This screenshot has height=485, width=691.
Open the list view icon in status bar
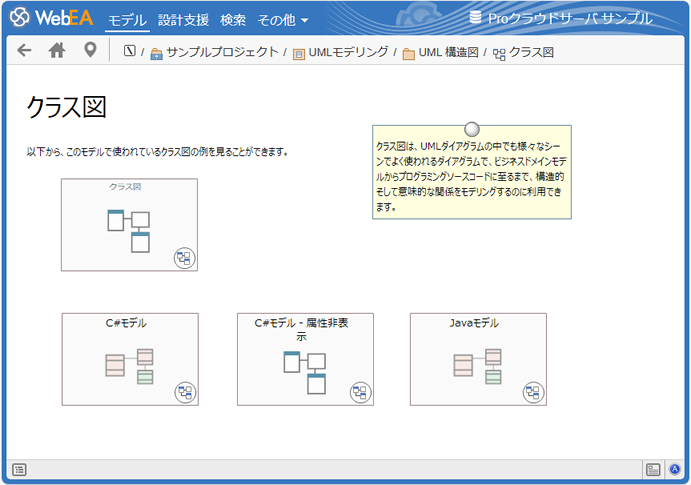coord(19,470)
